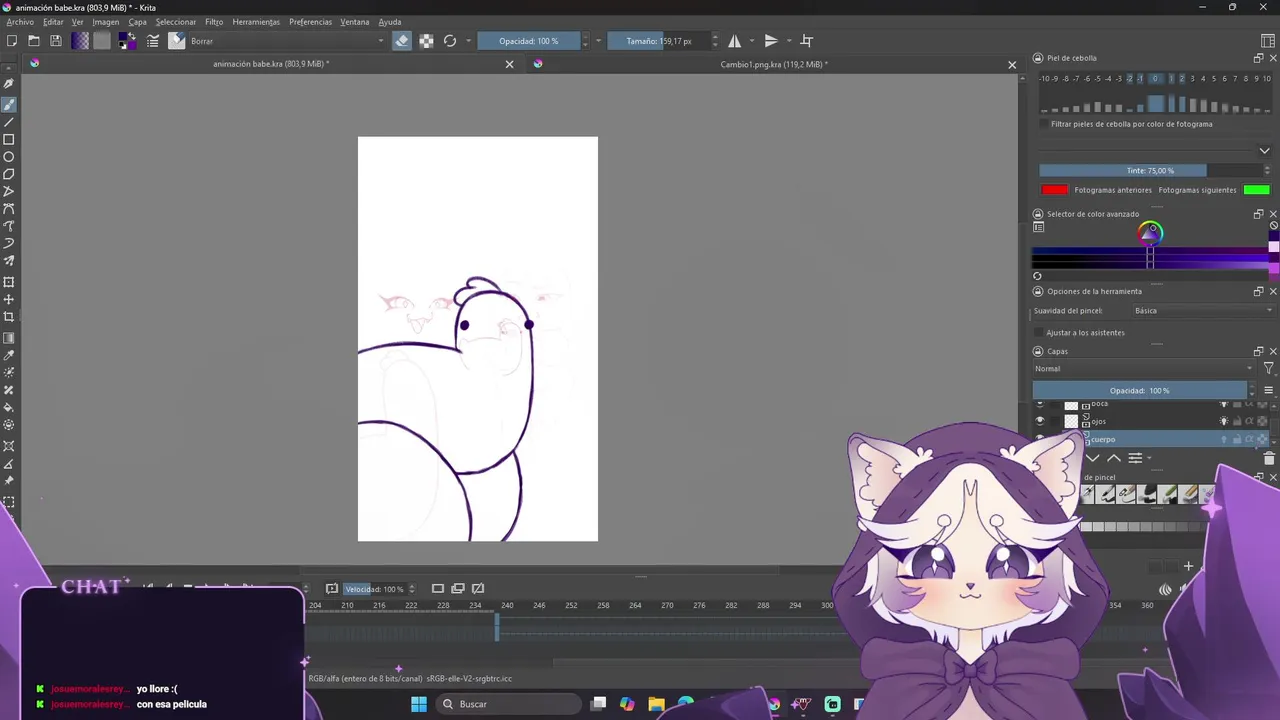Select the Freehand Brush tool
Viewport: 1280px width, 720px height.
9,105
